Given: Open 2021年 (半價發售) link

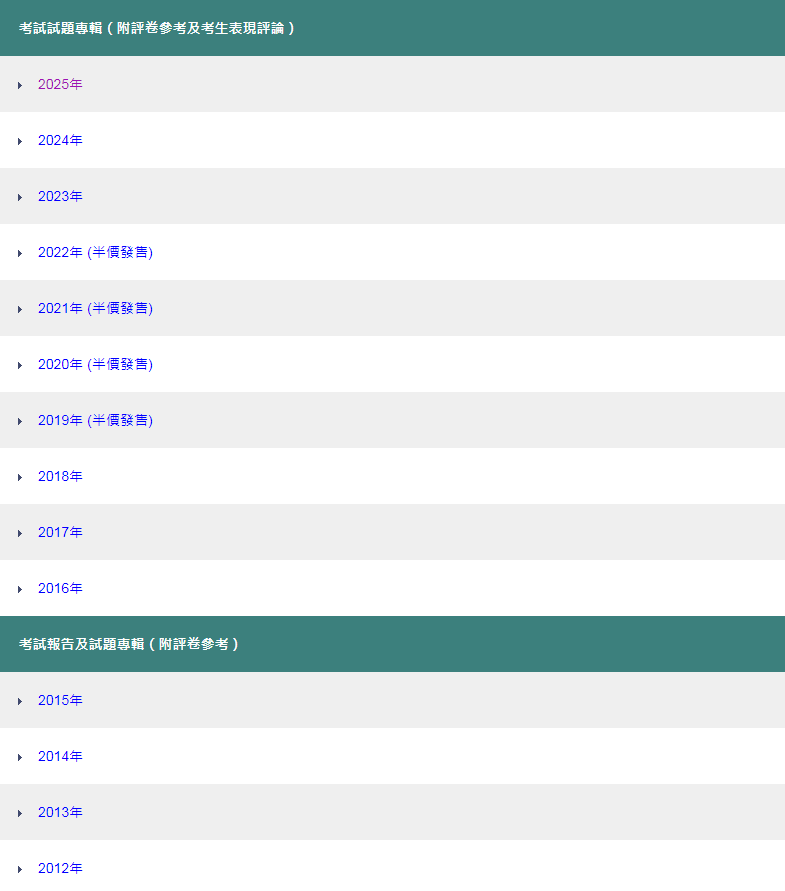Looking at the screenshot, I should [x=95, y=309].
